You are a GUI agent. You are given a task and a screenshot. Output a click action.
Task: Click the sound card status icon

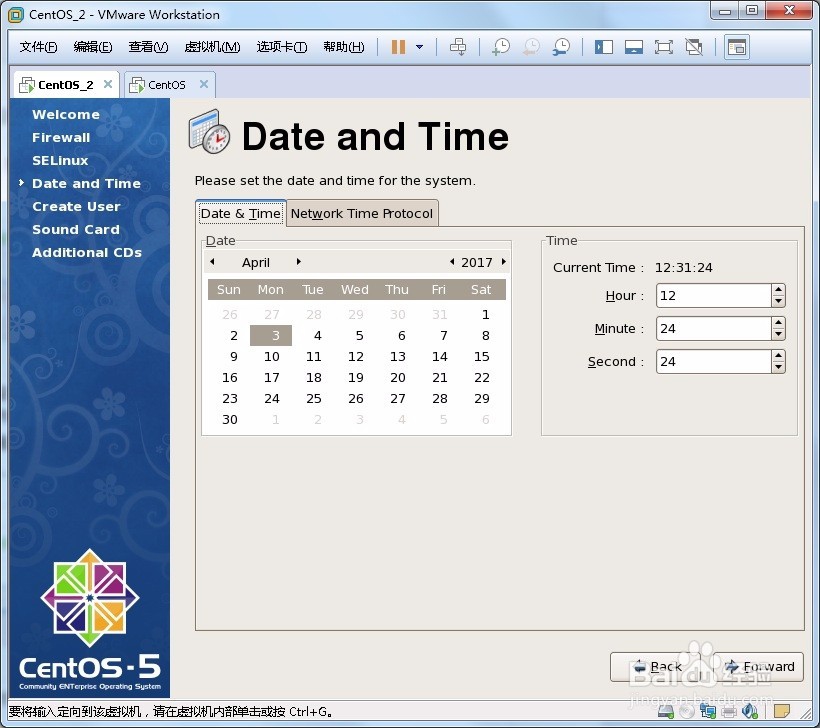point(749,711)
